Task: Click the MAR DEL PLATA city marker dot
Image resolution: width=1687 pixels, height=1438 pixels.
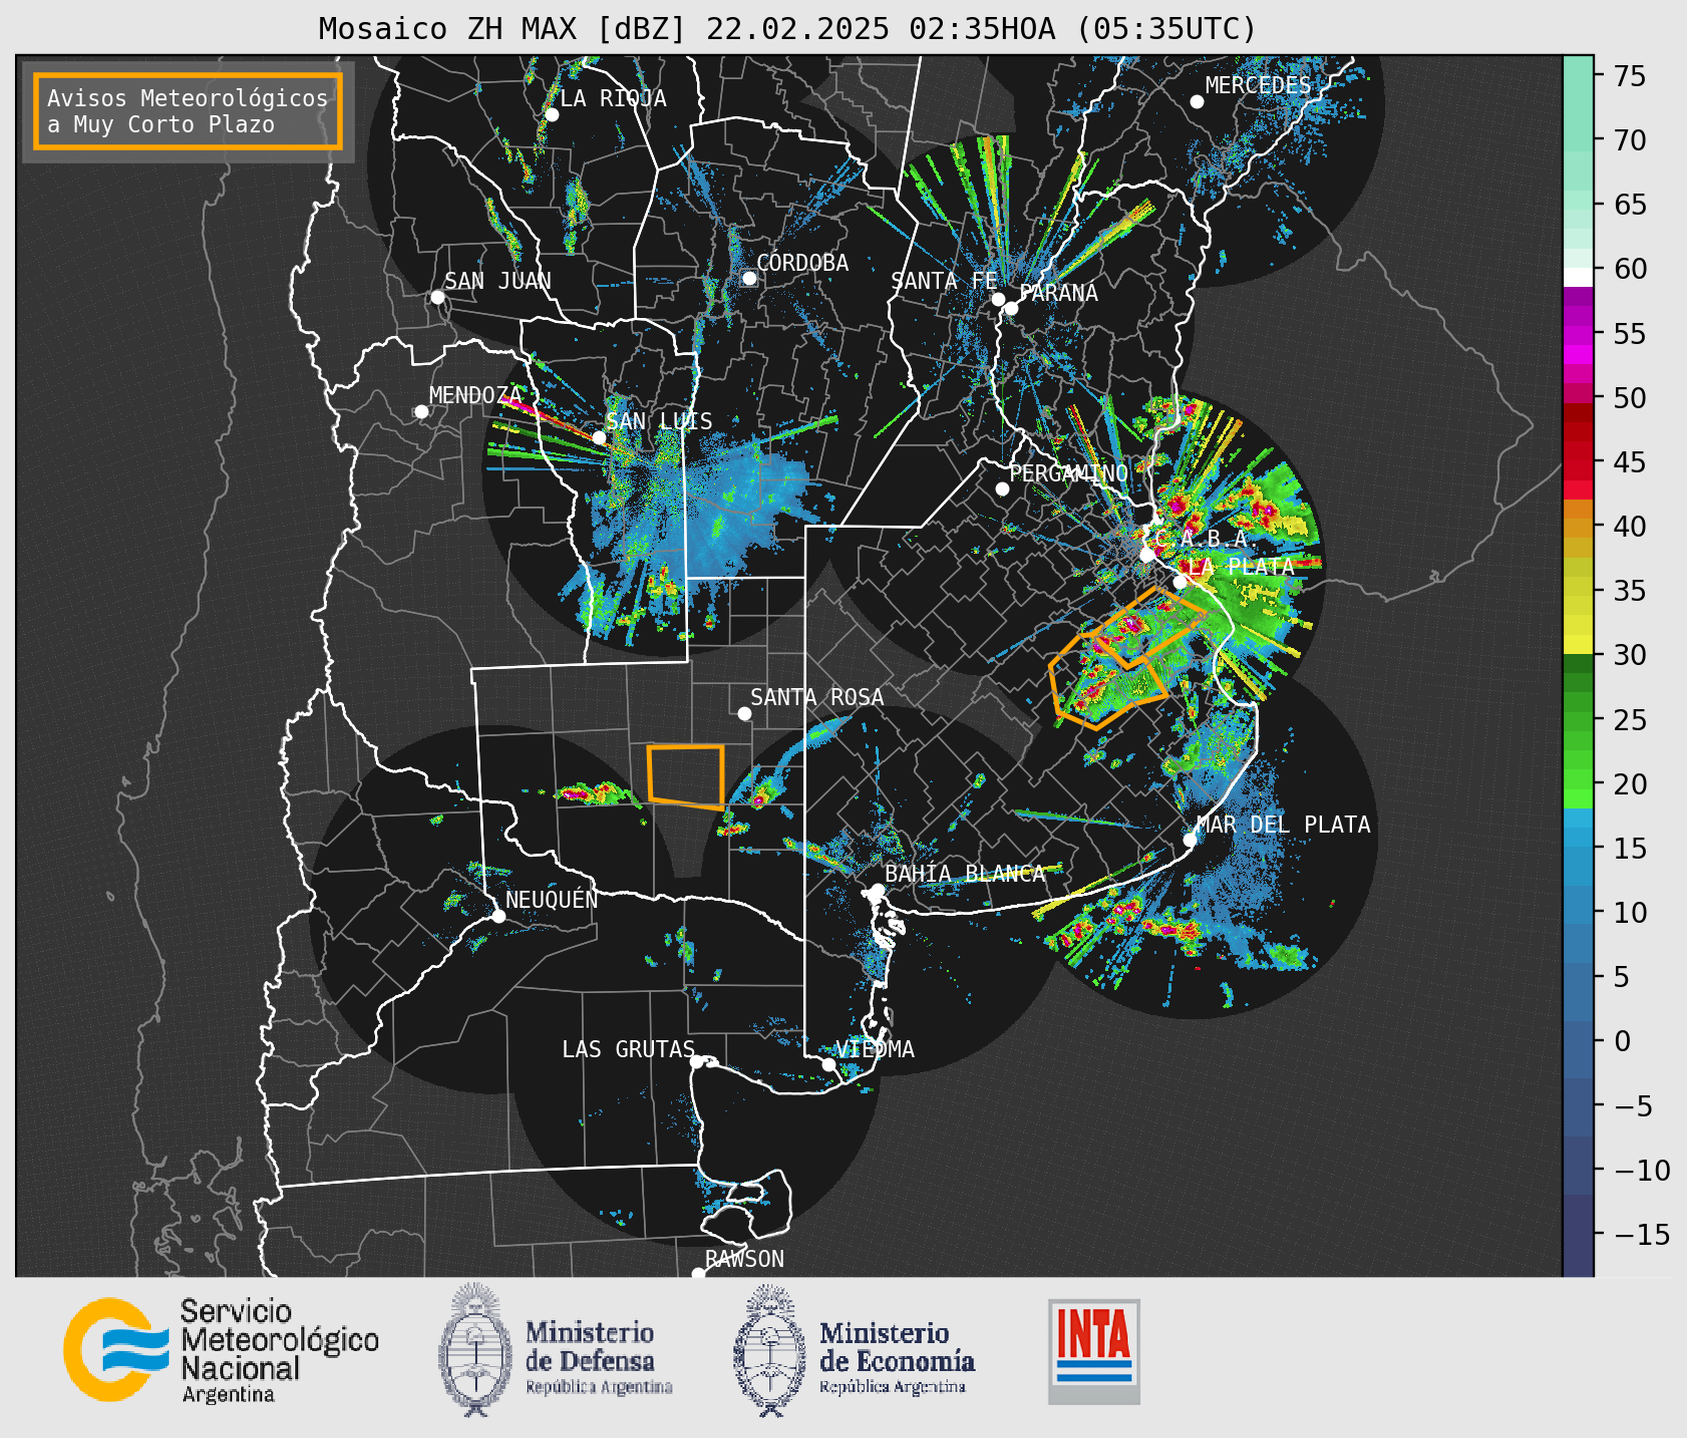Action: click(1190, 840)
